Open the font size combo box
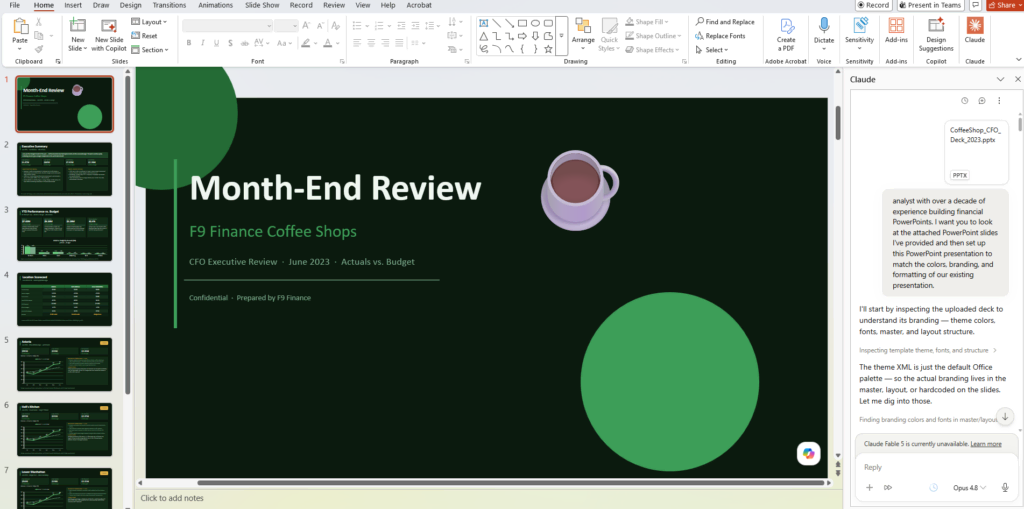This screenshot has width=1024, height=509. (x=286, y=25)
